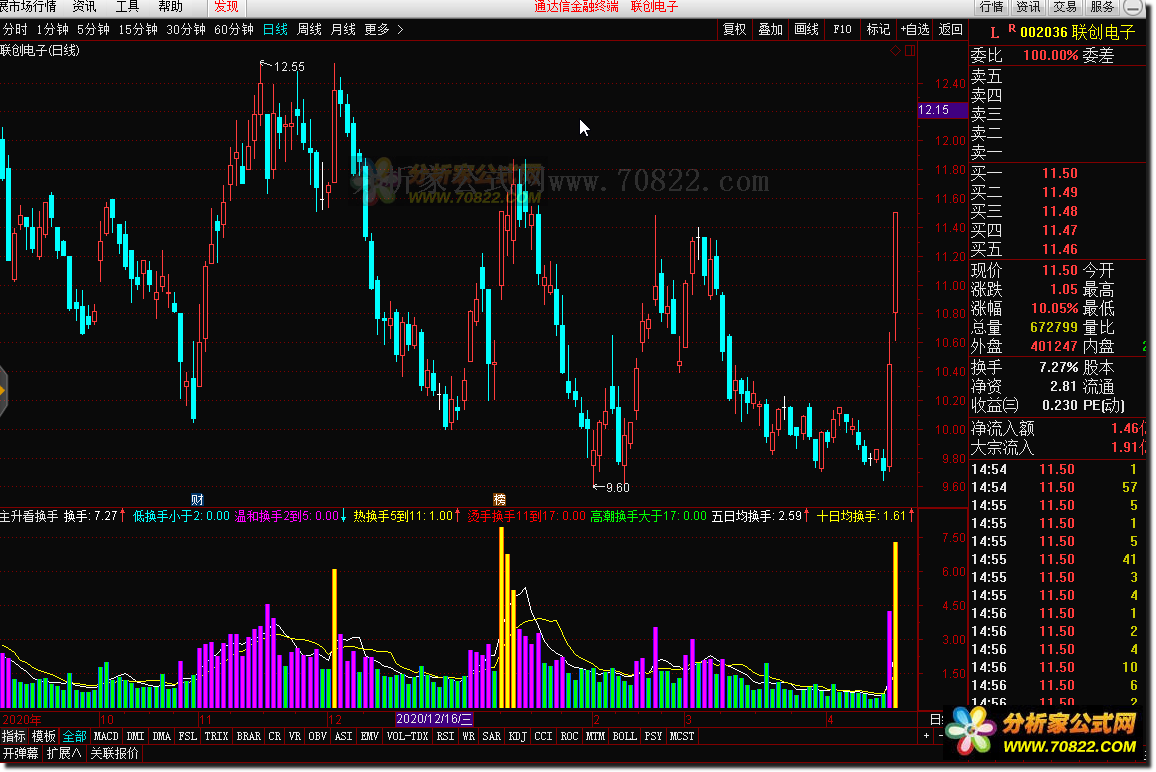Apply the FSL indicator
This screenshot has height=772, width=1156.
[188, 736]
